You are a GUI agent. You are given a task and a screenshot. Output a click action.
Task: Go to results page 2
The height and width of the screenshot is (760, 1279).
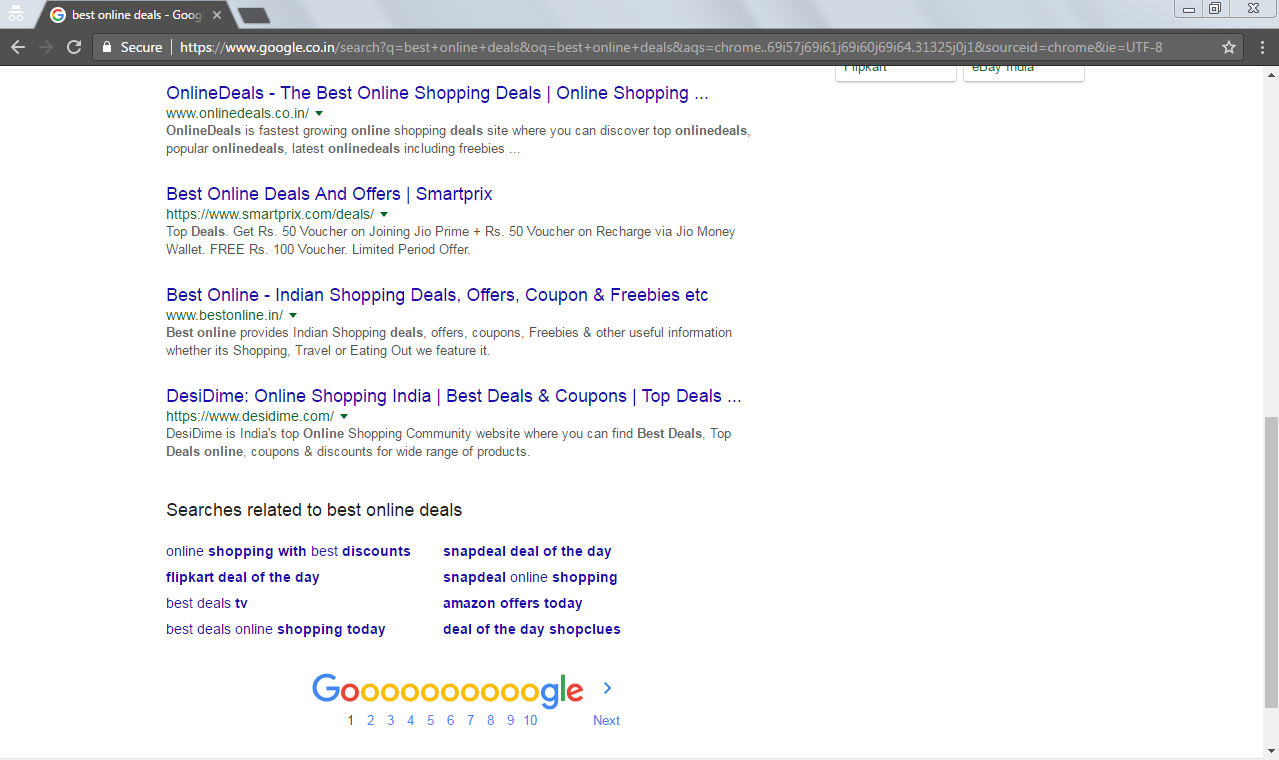[x=370, y=720]
